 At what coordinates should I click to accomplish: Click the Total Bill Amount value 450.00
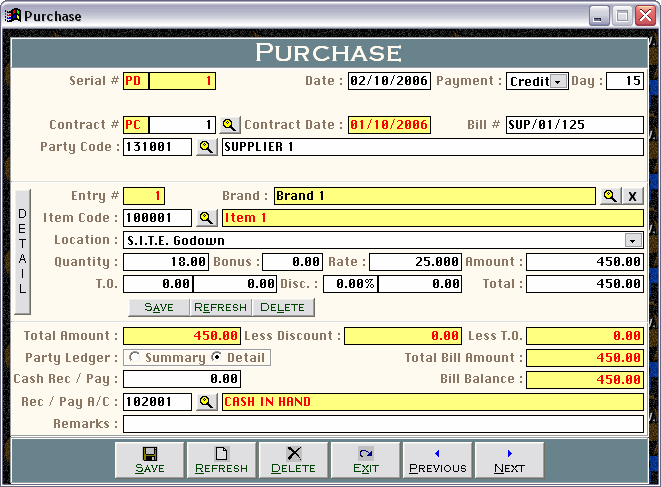click(585, 358)
